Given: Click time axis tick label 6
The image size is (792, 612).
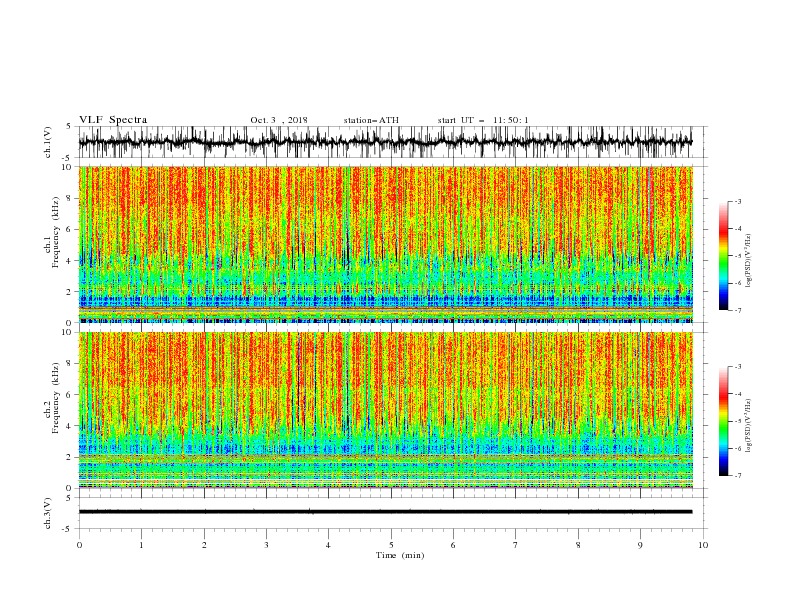Looking at the screenshot, I should tap(453, 545).
